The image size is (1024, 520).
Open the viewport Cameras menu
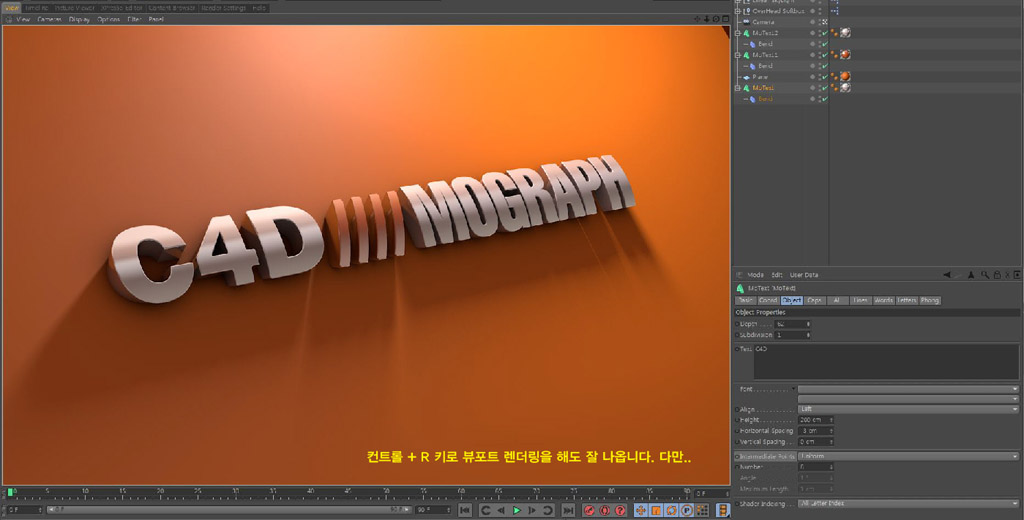pyautogui.click(x=49, y=20)
